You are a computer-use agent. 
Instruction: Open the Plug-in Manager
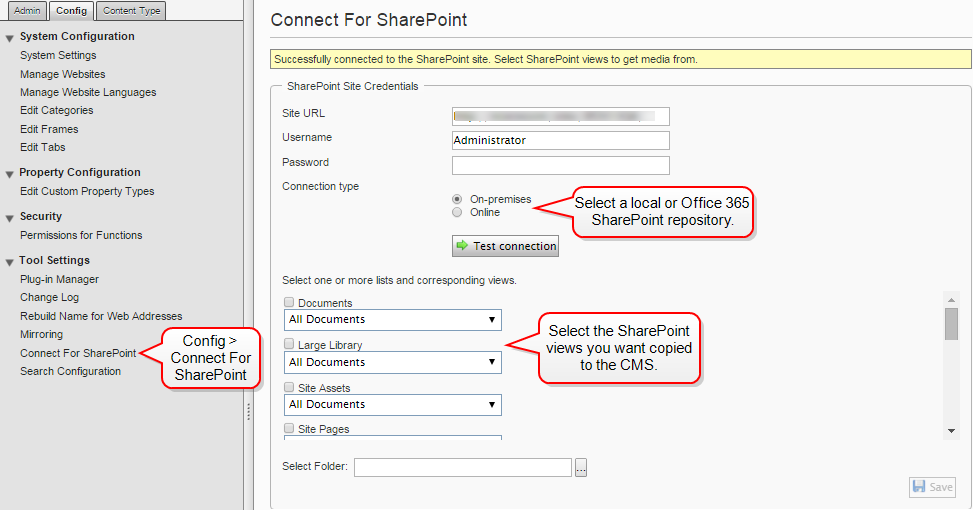59,279
